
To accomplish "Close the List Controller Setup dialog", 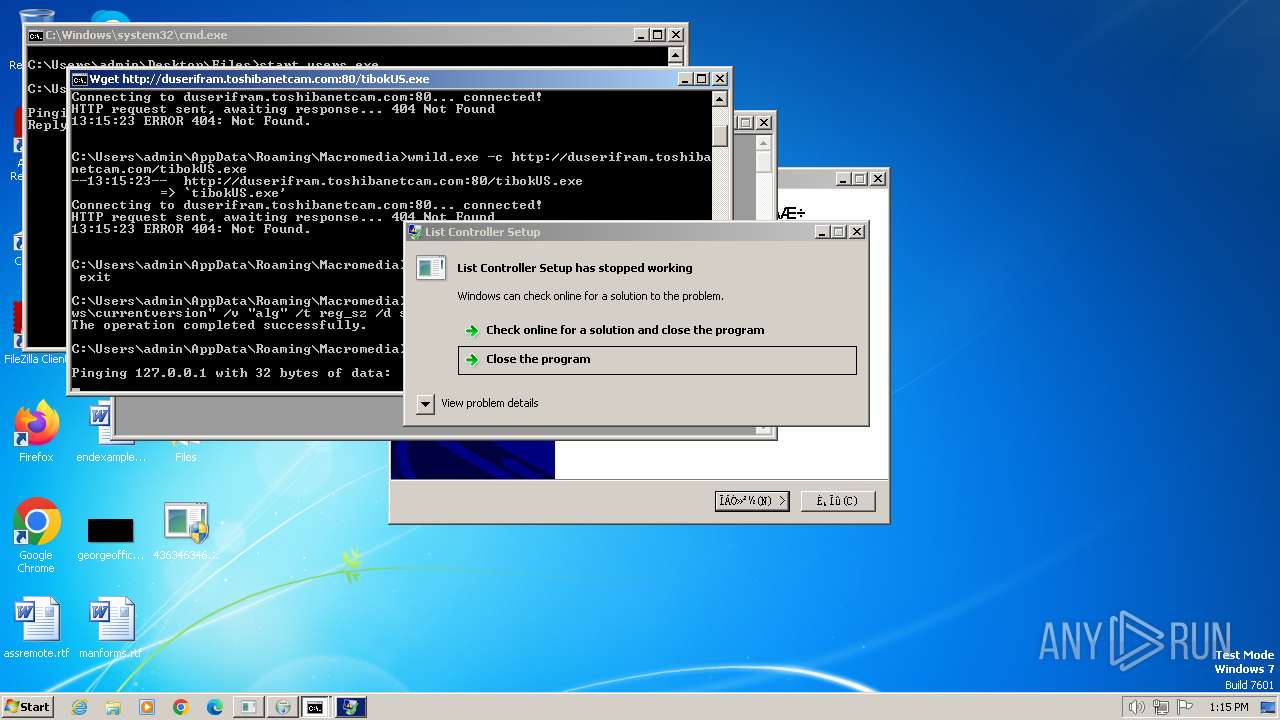I will coord(857,232).
